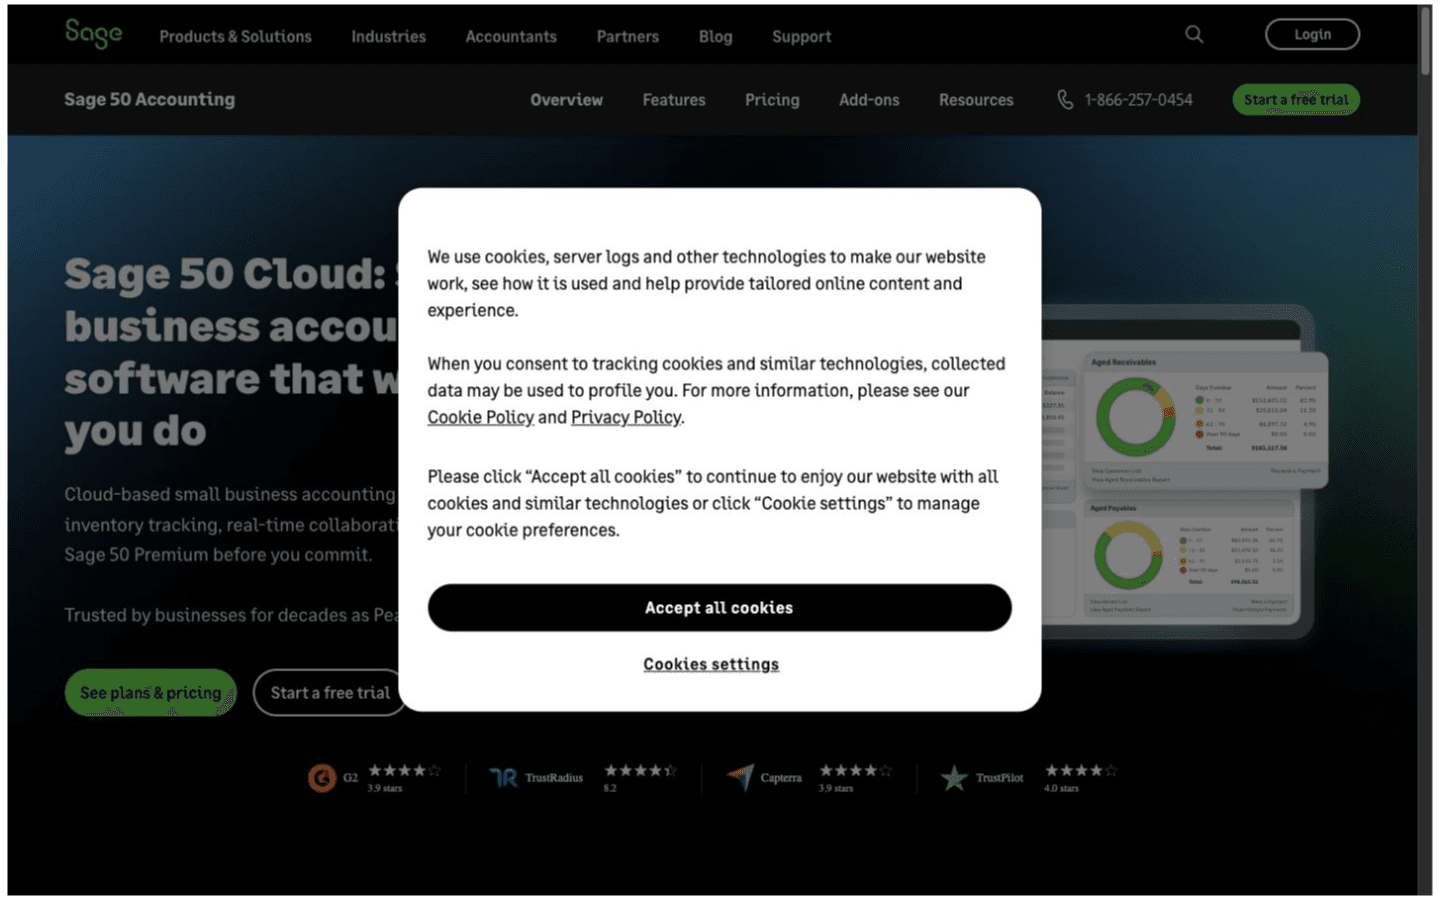
Task: Open the Support menu
Action: tap(801, 36)
